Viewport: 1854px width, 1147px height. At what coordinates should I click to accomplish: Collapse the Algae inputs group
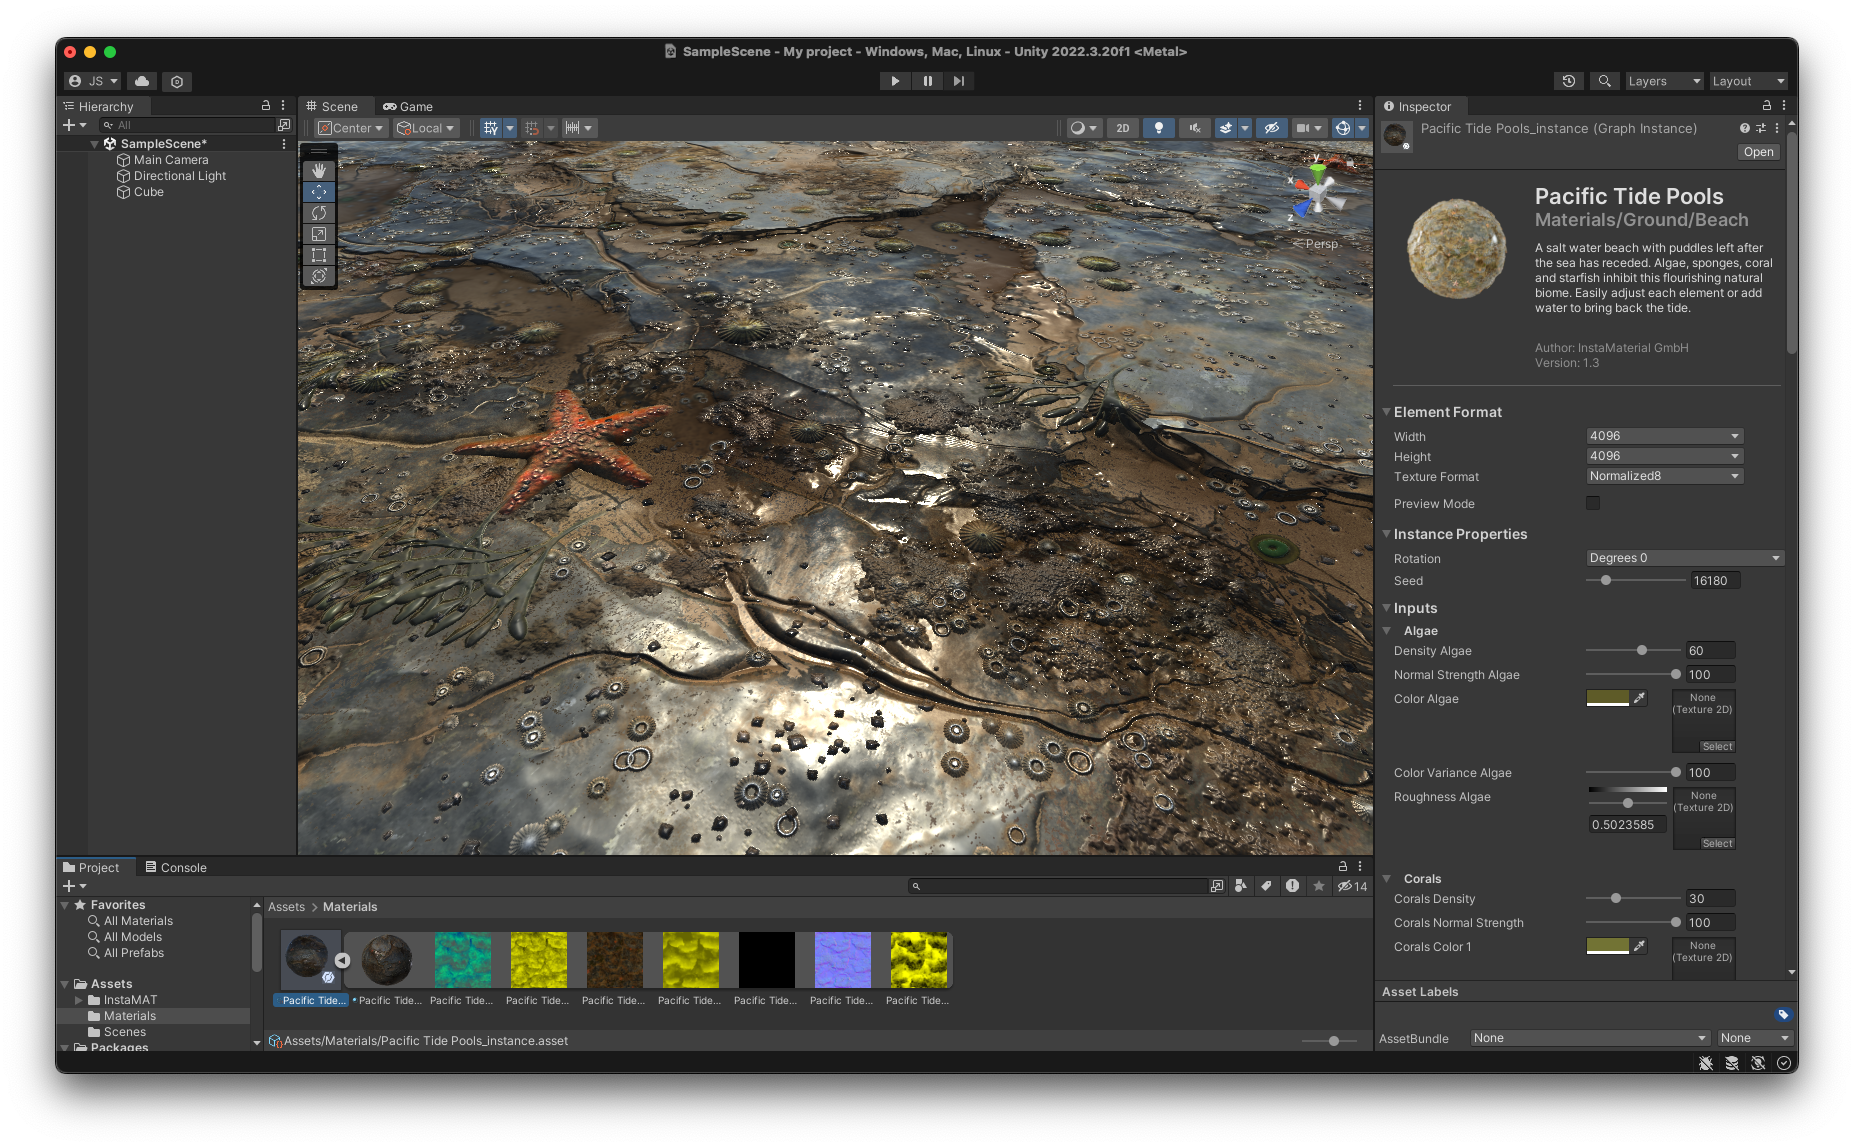[x=1387, y=631]
